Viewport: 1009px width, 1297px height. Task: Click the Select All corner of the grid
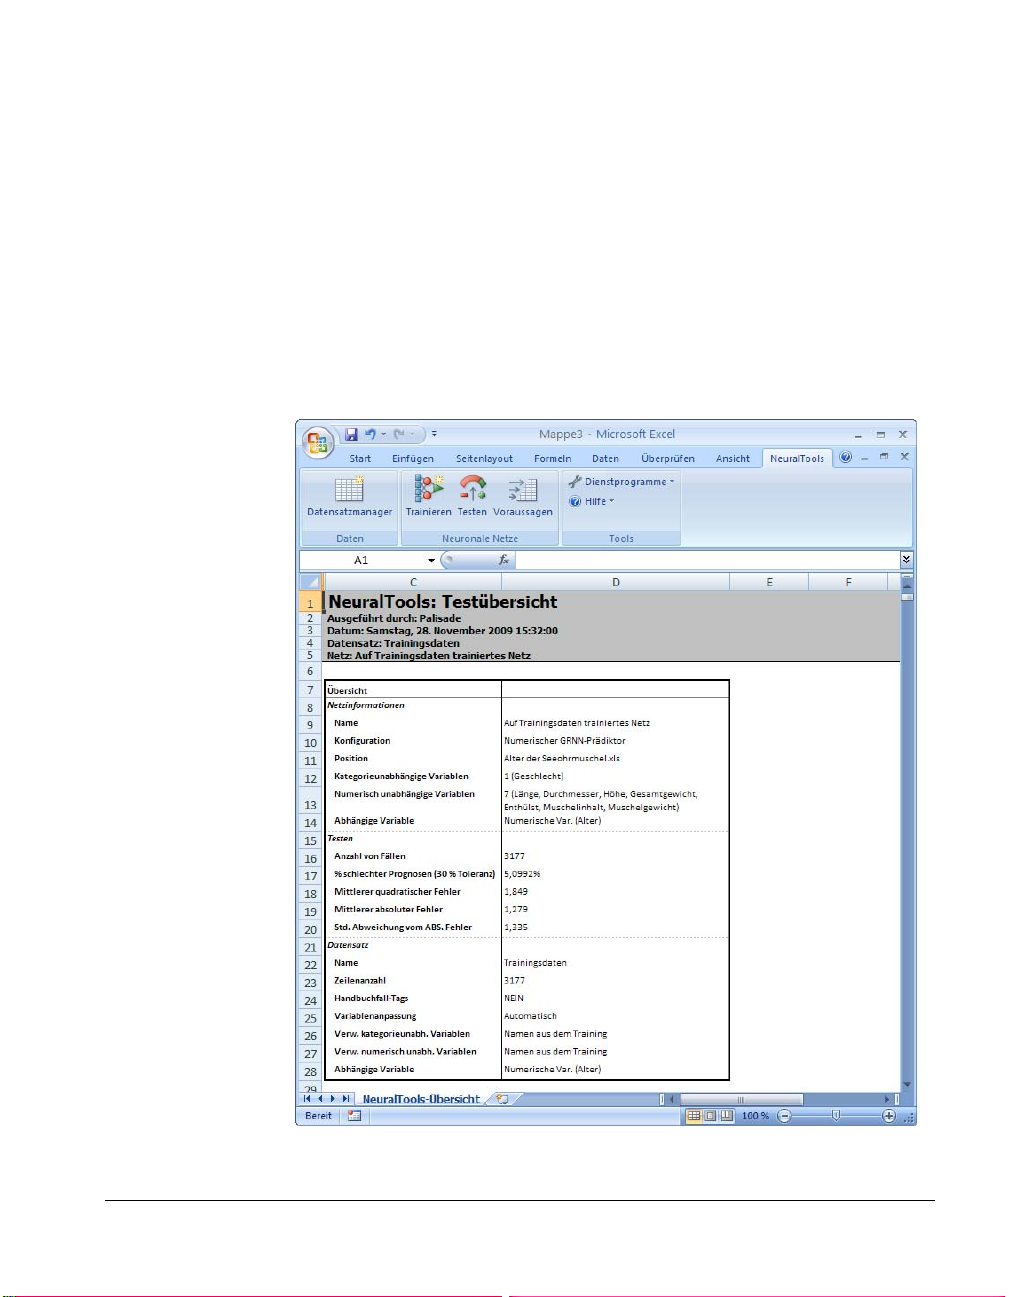pyautogui.click(x=310, y=582)
